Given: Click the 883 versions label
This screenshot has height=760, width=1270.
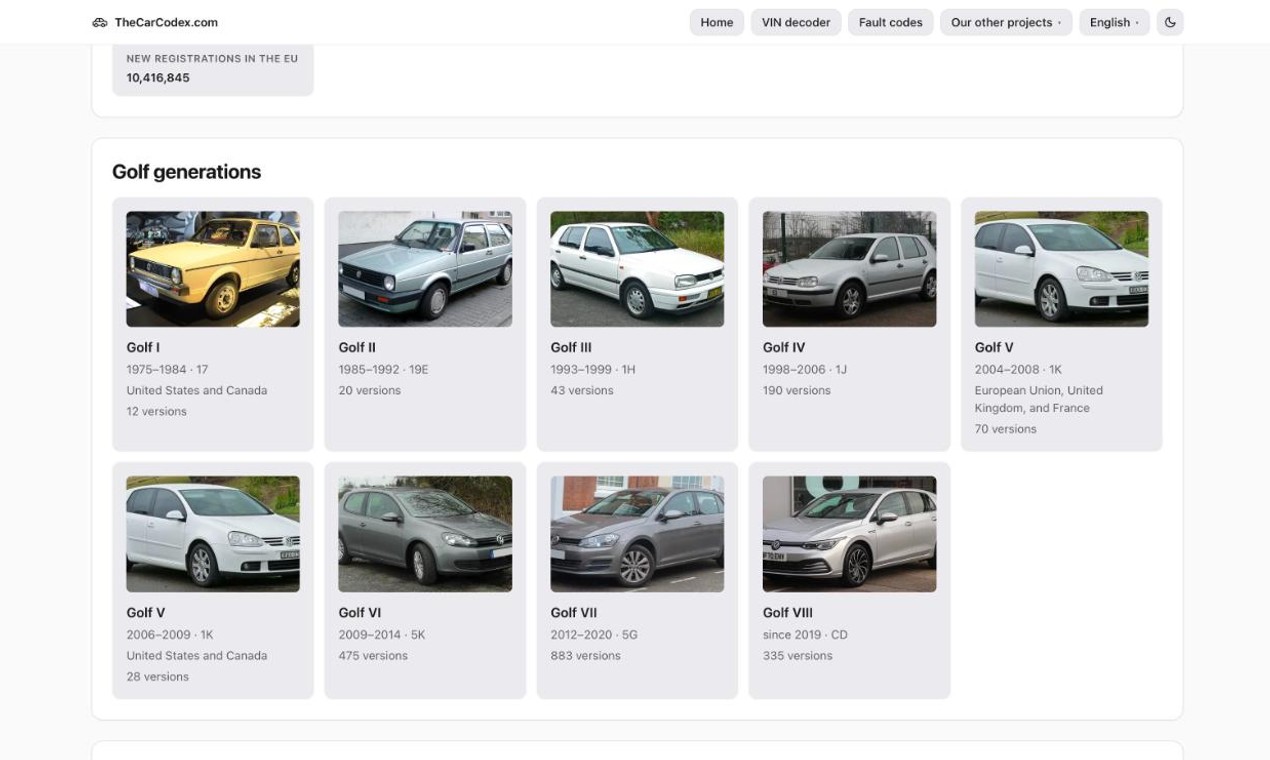Looking at the screenshot, I should click(x=586, y=655).
